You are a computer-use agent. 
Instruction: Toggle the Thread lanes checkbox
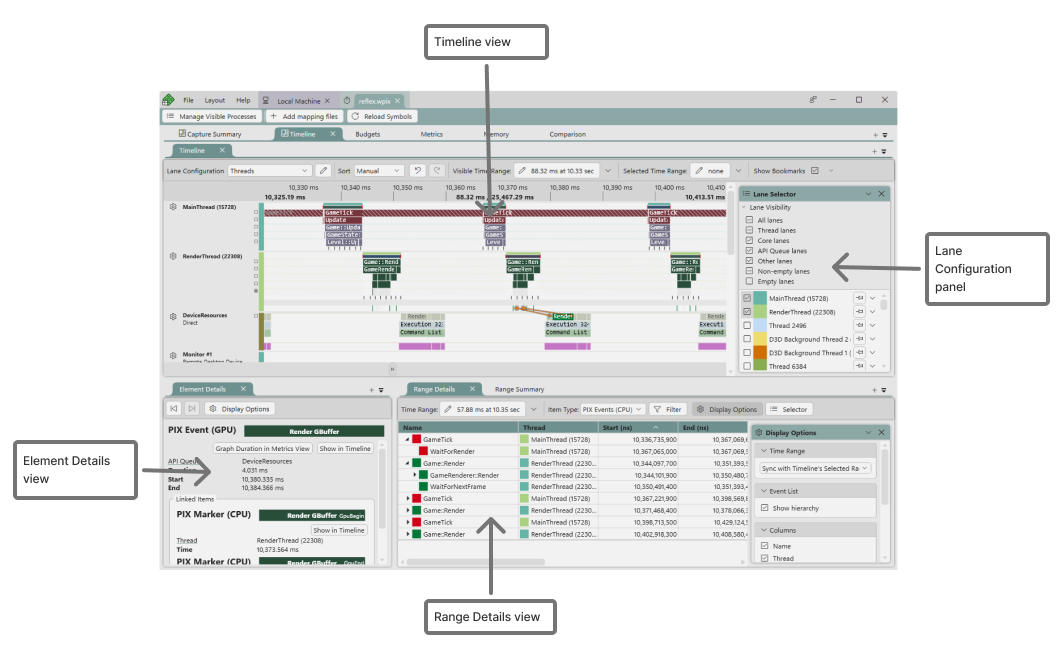(749, 230)
